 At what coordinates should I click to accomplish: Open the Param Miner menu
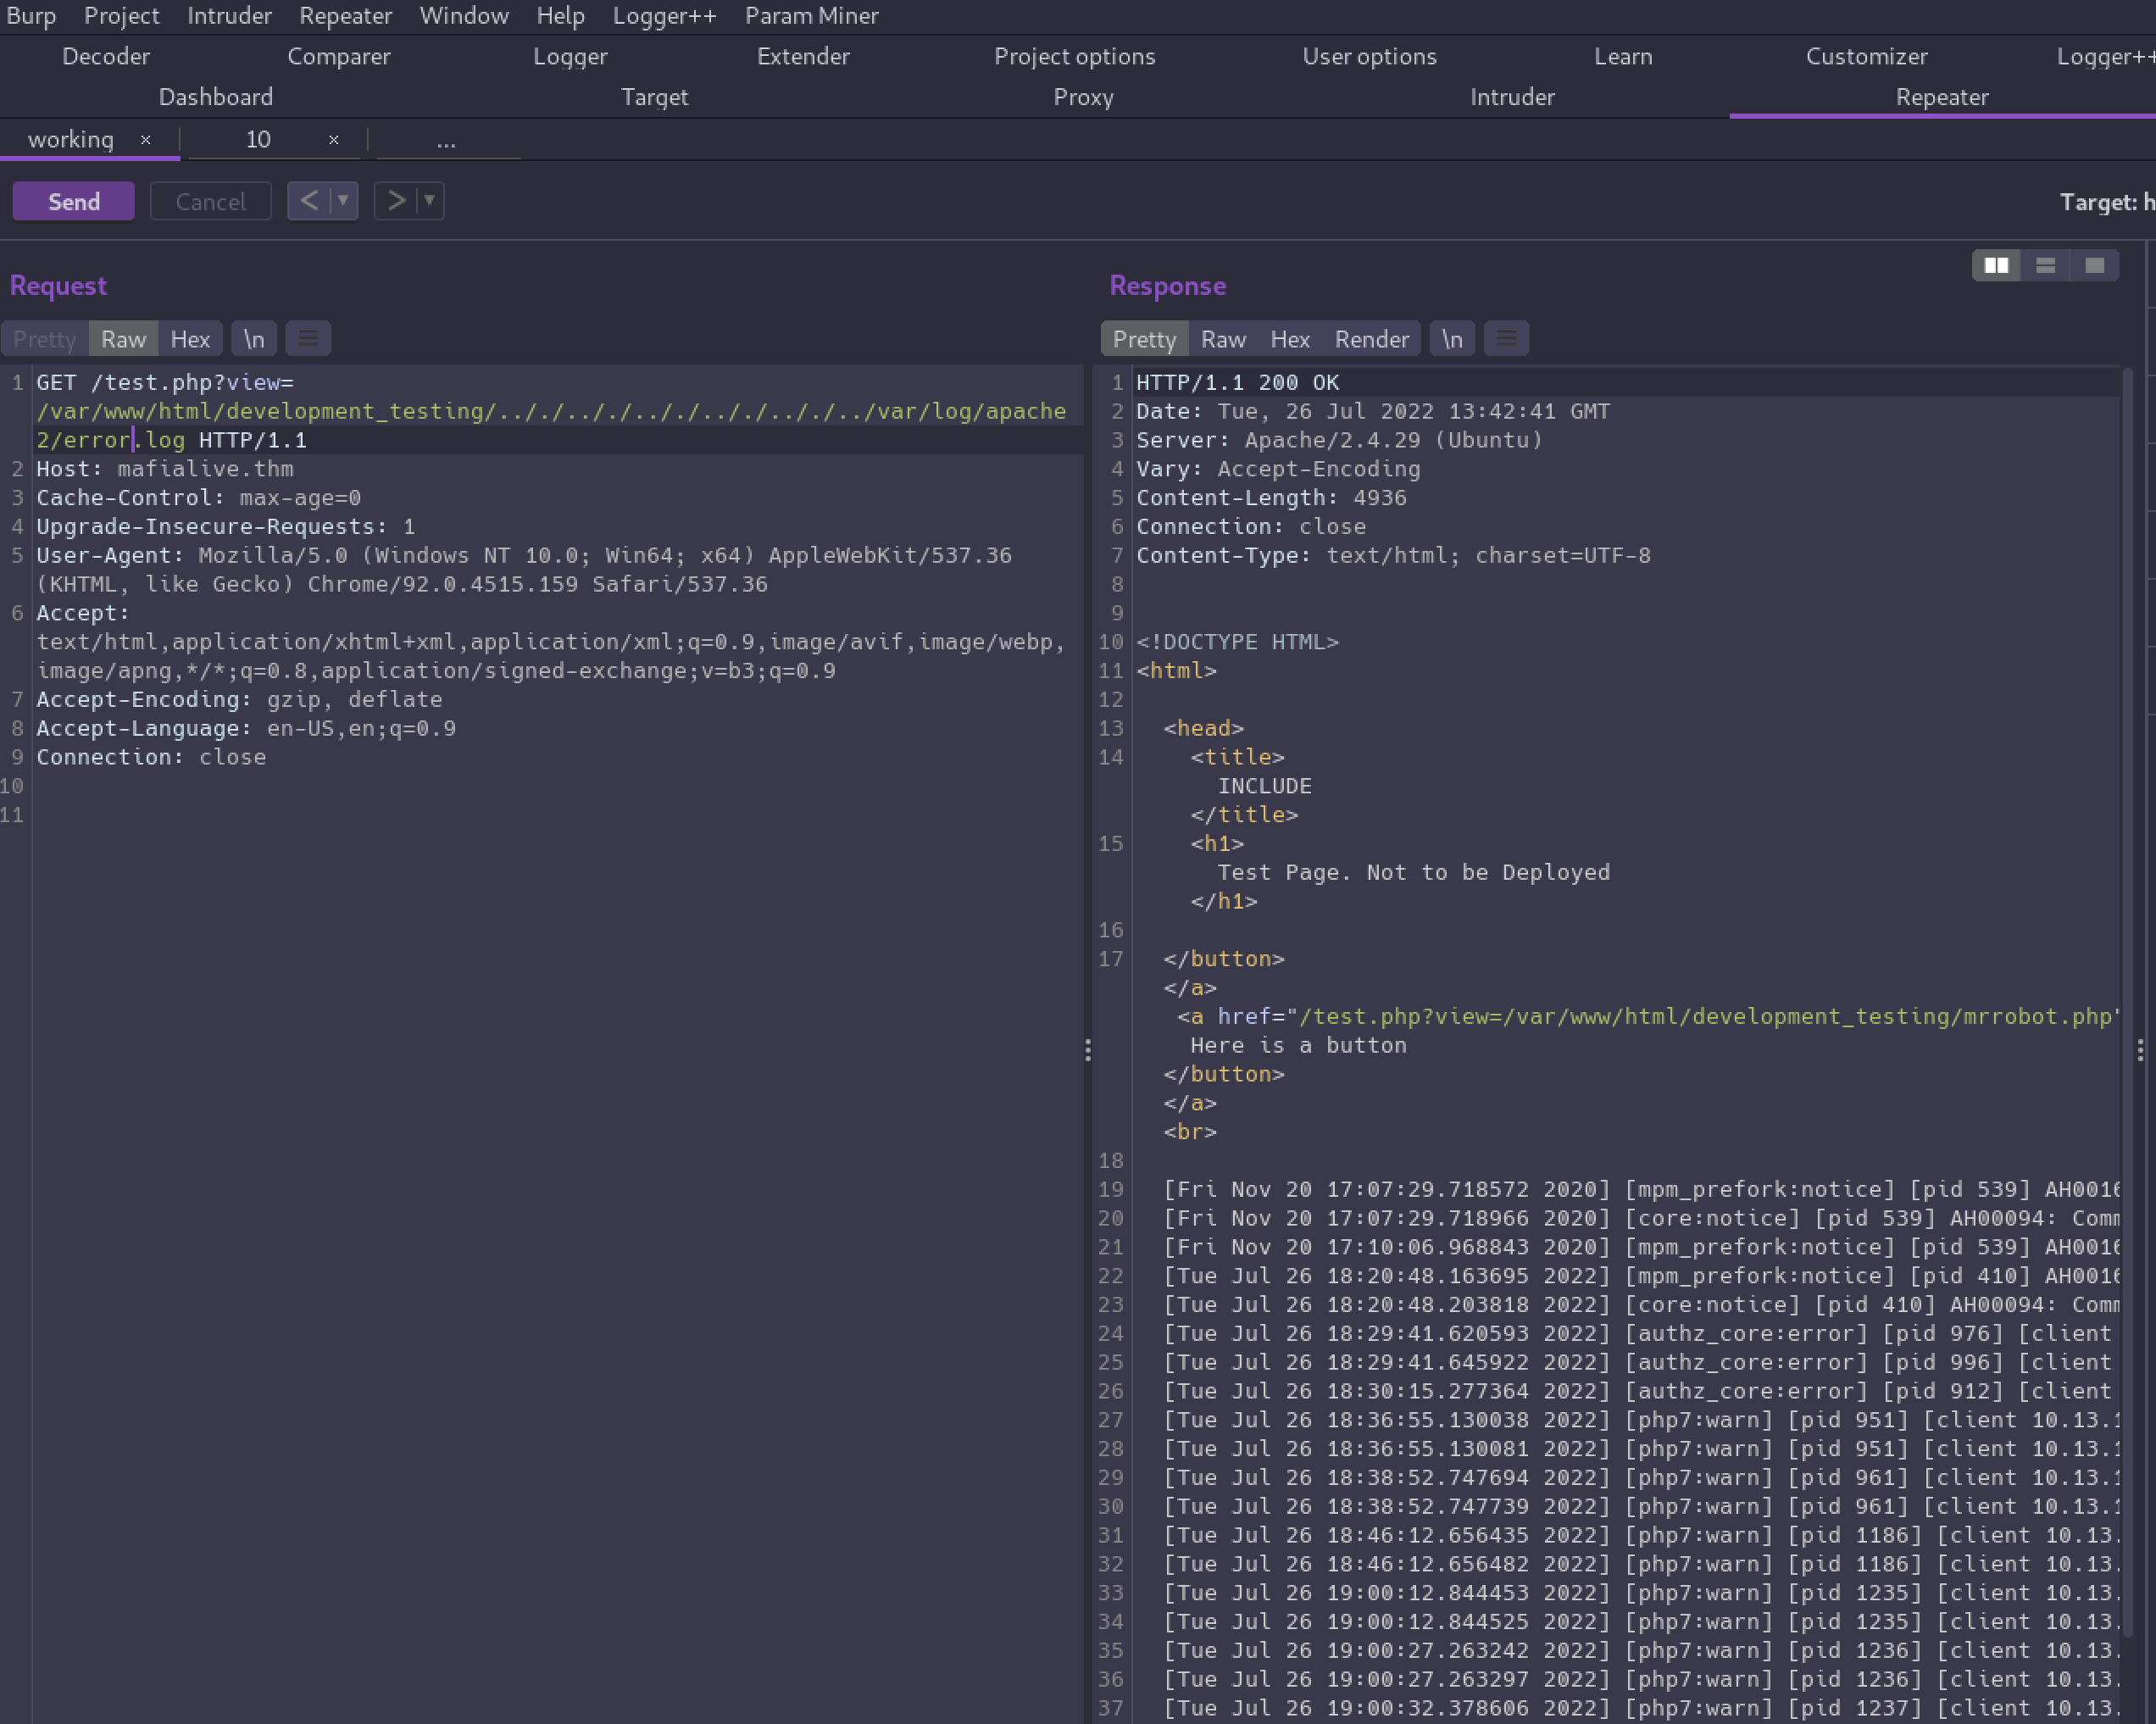point(811,16)
